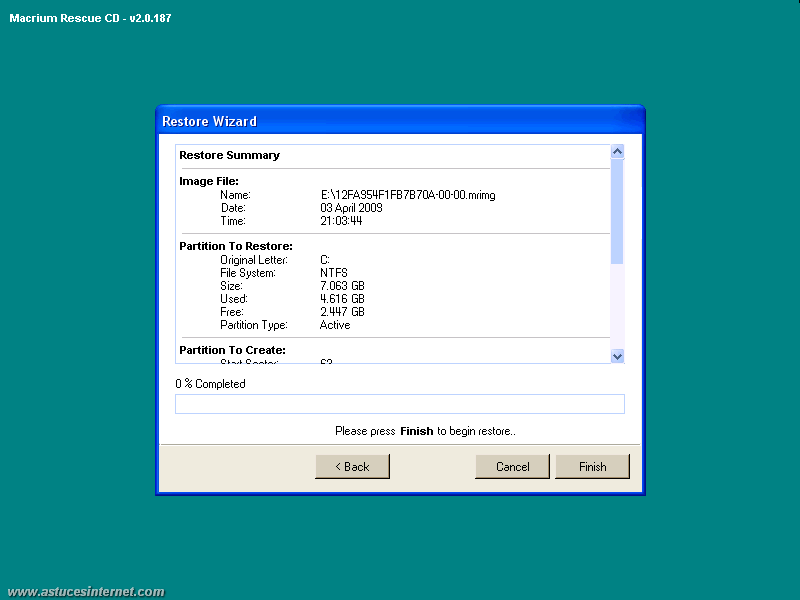This screenshot has width=800, height=600.
Task: Click the used value 4.616 GB
Action: pos(342,299)
